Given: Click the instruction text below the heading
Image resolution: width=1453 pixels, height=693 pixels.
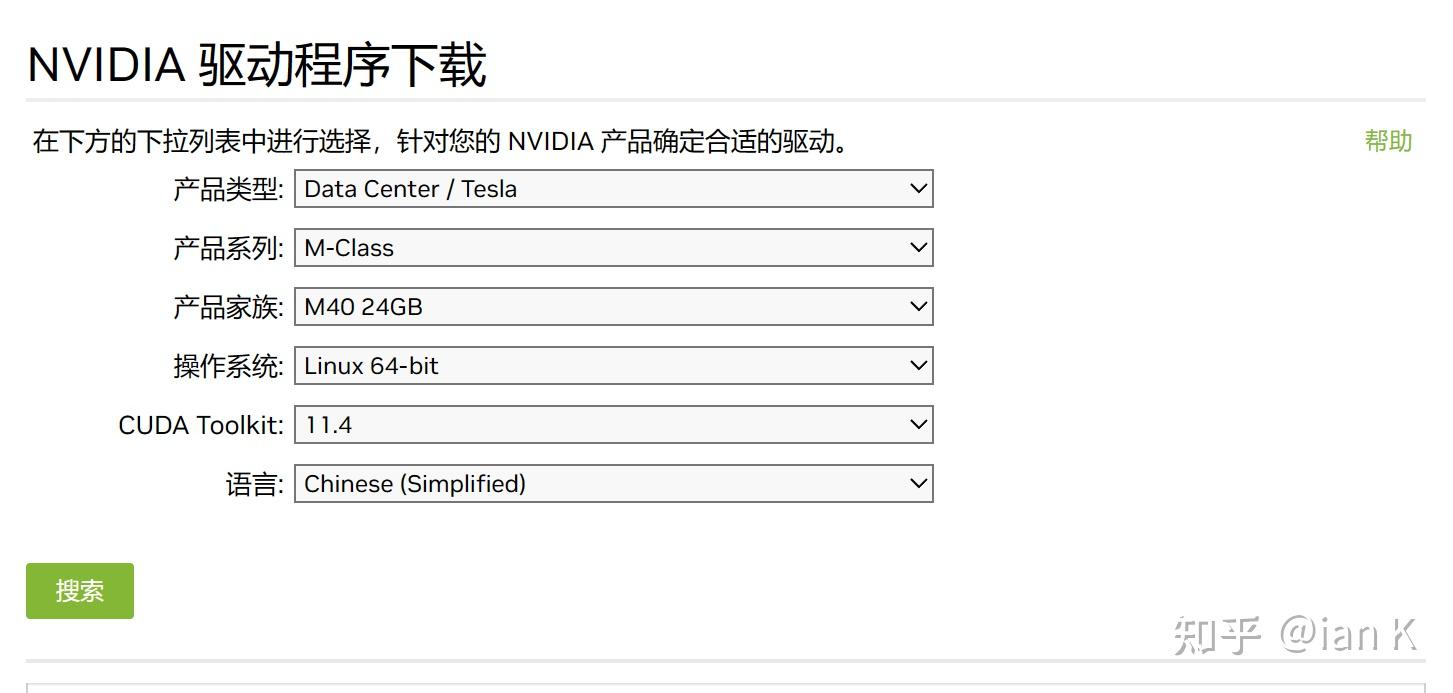Looking at the screenshot, I should click(x=441, y=141).
